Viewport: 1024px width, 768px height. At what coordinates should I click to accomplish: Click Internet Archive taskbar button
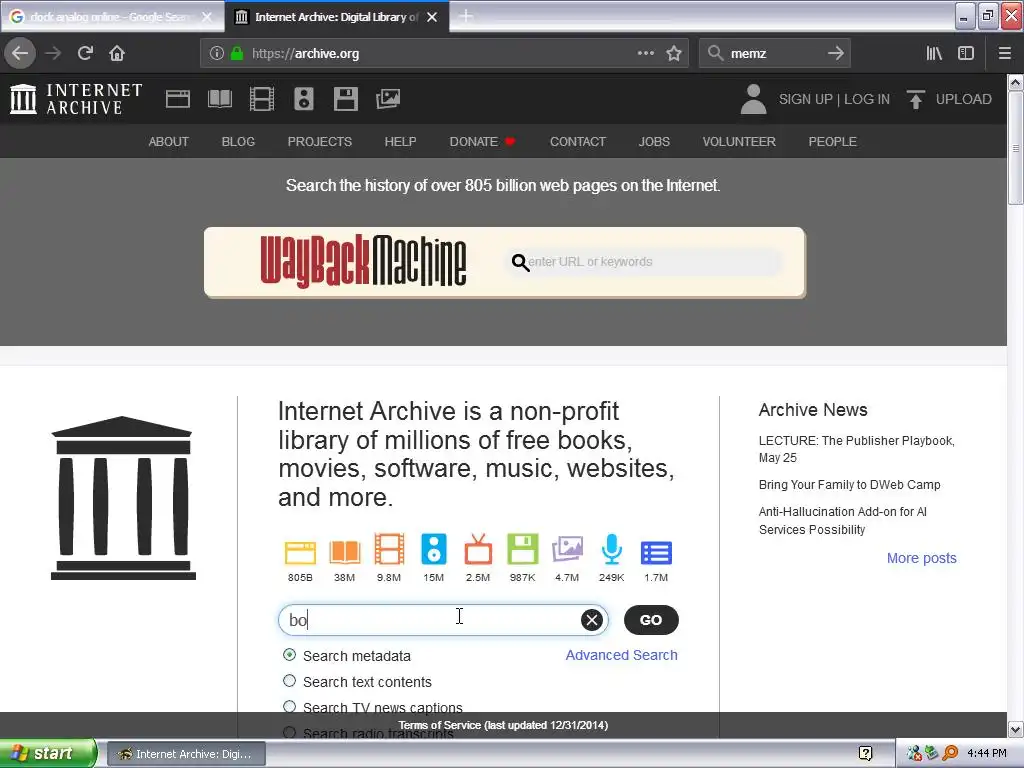[186, 754]
